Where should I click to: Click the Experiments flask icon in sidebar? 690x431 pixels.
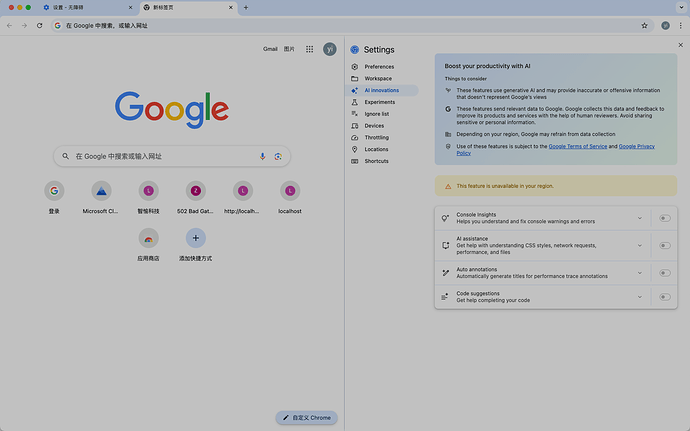[355, 102]
